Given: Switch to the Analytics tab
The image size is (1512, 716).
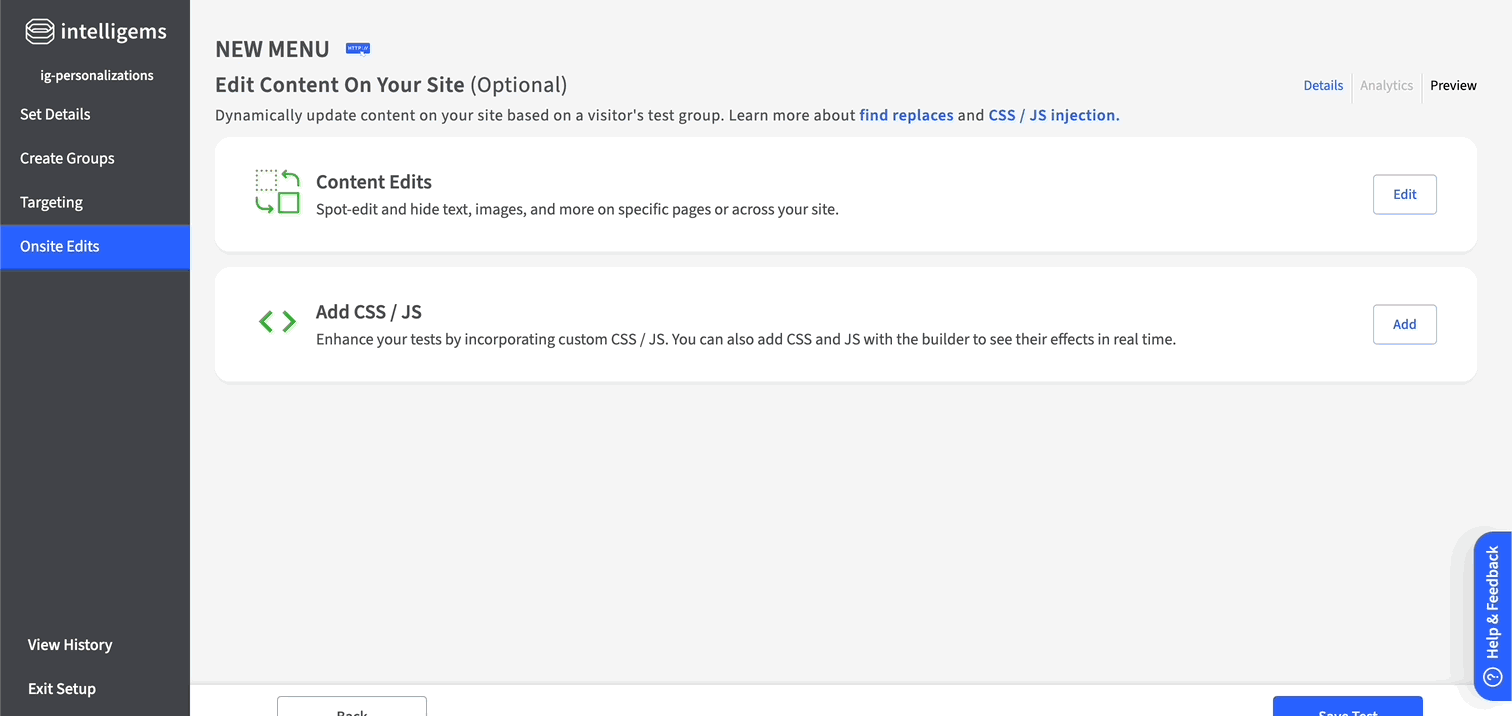Looking at the screenshot, I should click(1386, 86).
